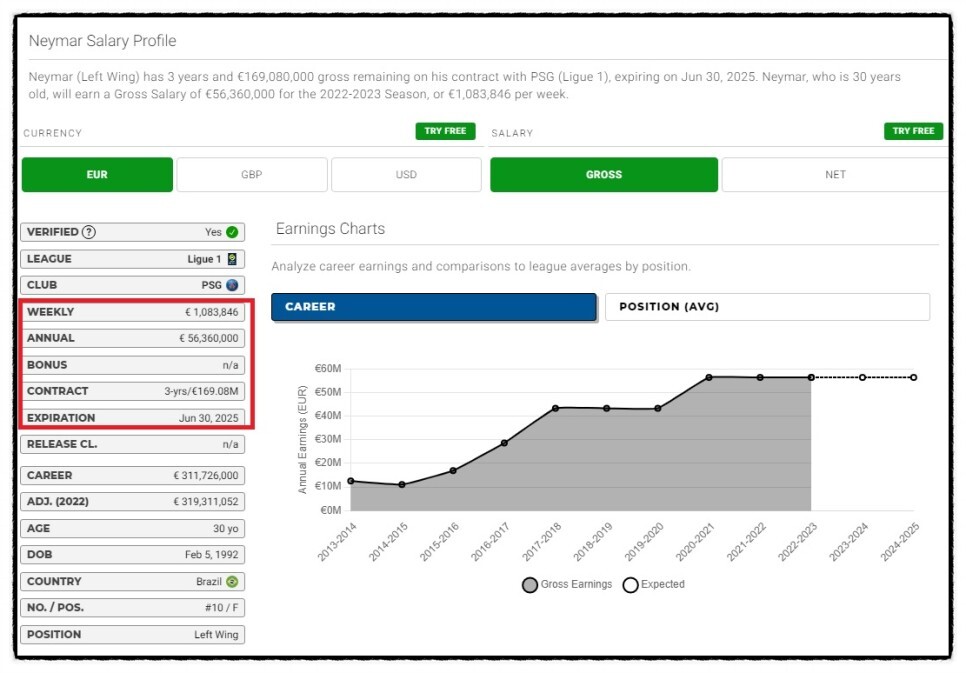Click the green verified checkmark icon
The width and height of the screenshot is (966, 673).
coord(232,232)
